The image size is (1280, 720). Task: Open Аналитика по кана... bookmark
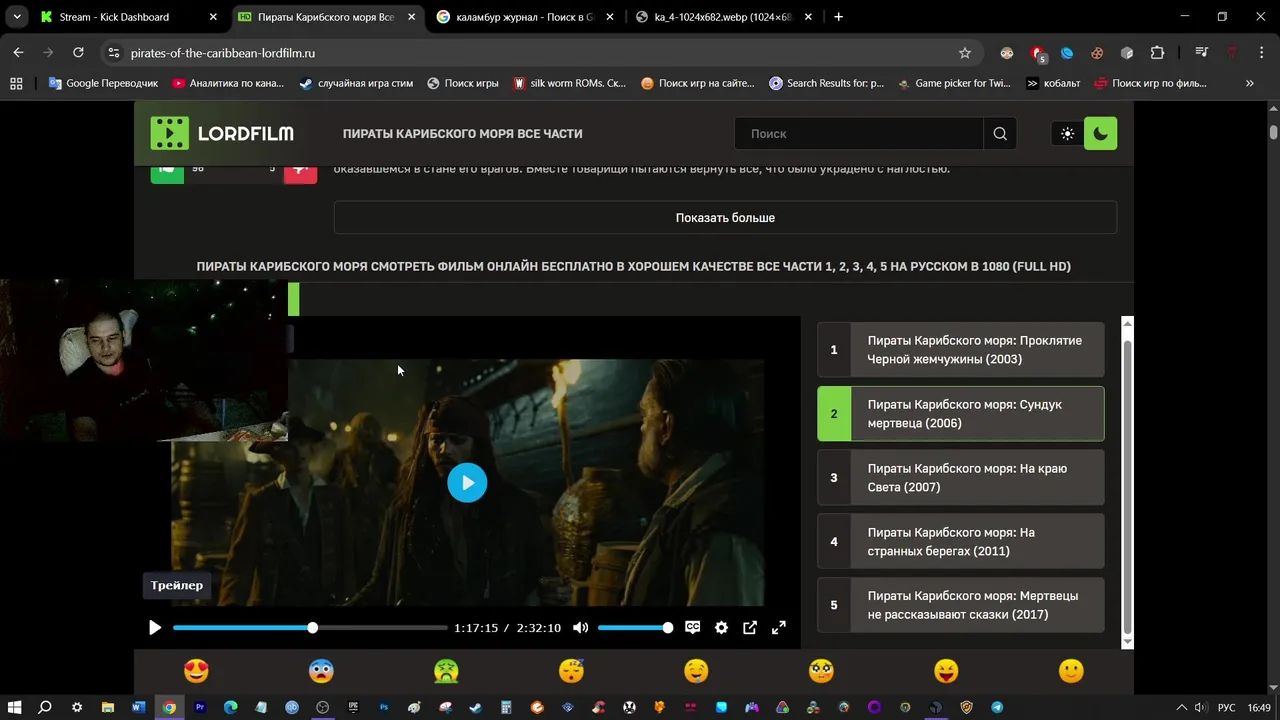coord(228,83)
